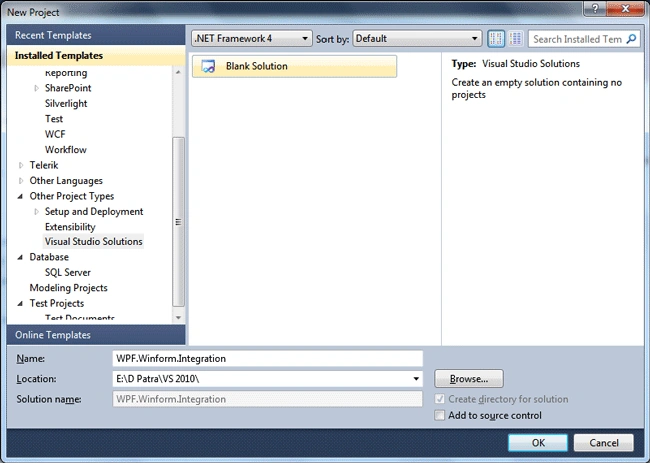Screen dimensions: 650x463
Task: Expand the Setup and Deployment node
Action: point(36,211)
